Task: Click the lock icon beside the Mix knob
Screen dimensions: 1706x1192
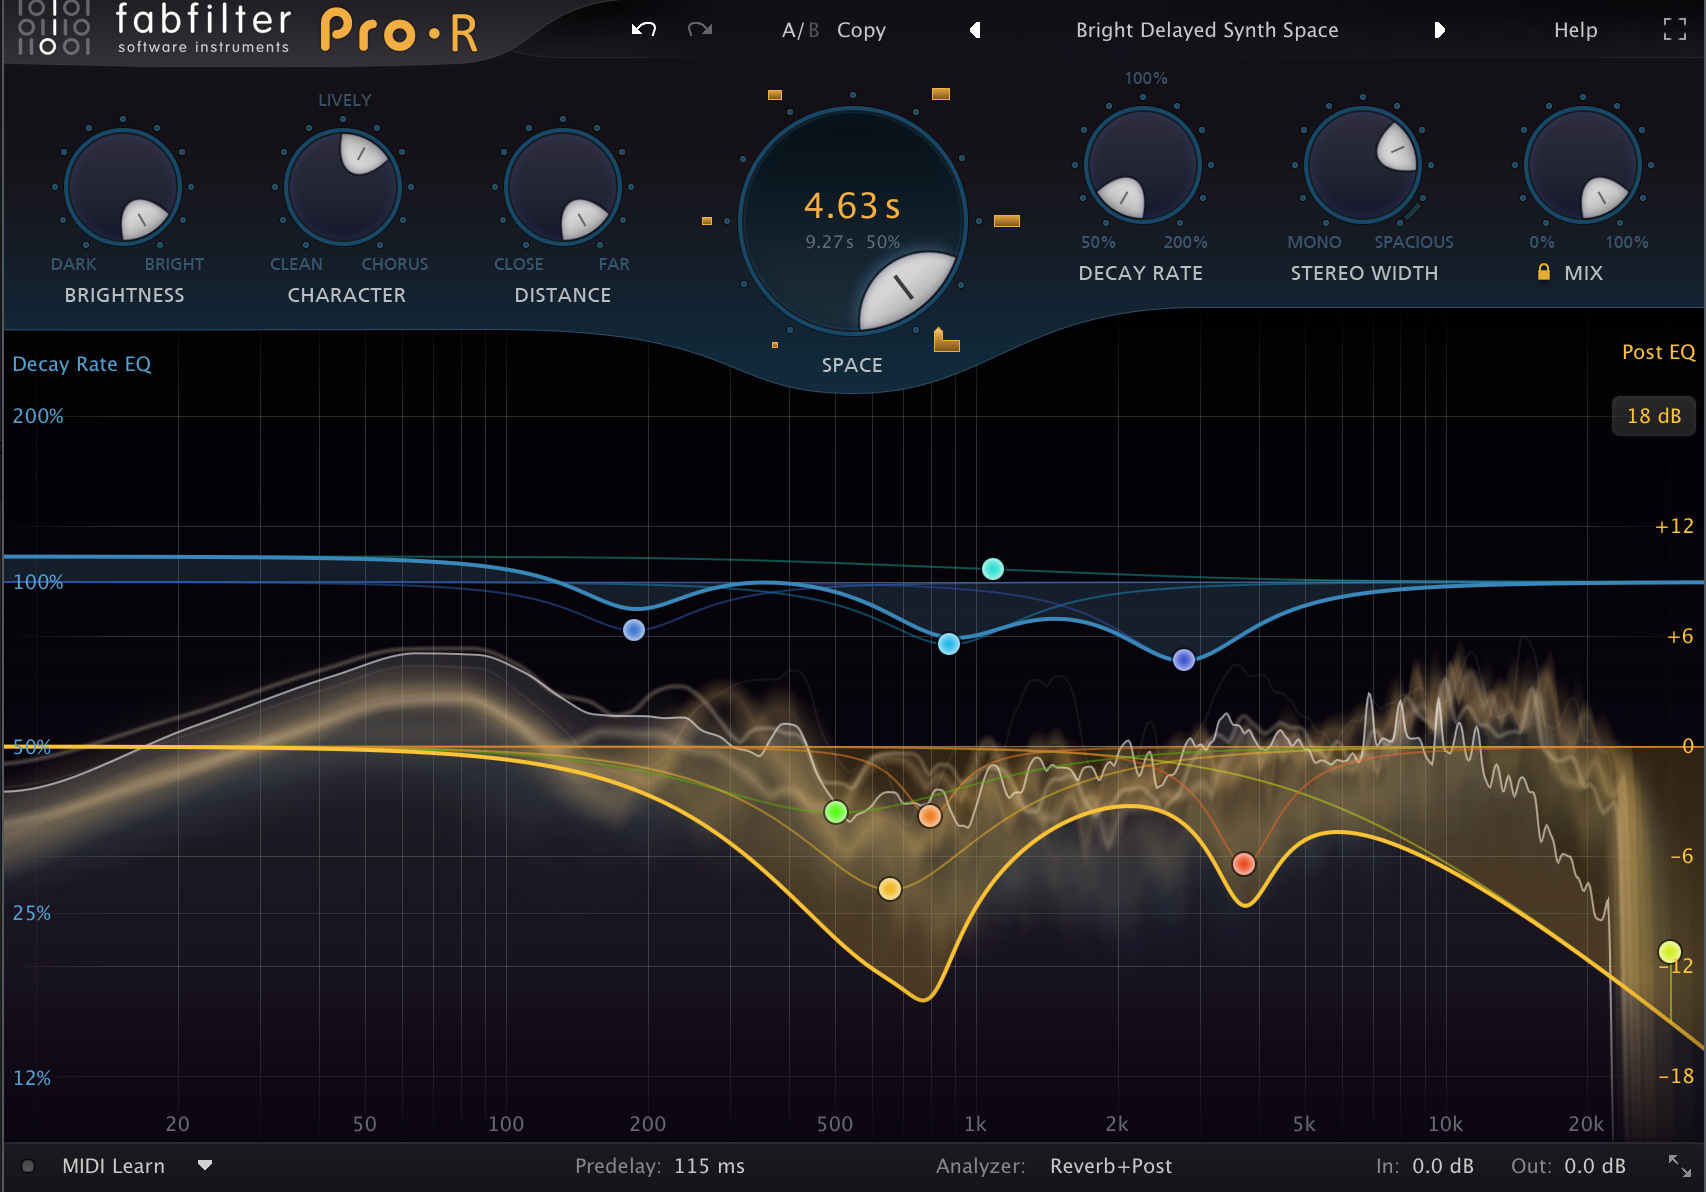Action: coord(1543,271)
